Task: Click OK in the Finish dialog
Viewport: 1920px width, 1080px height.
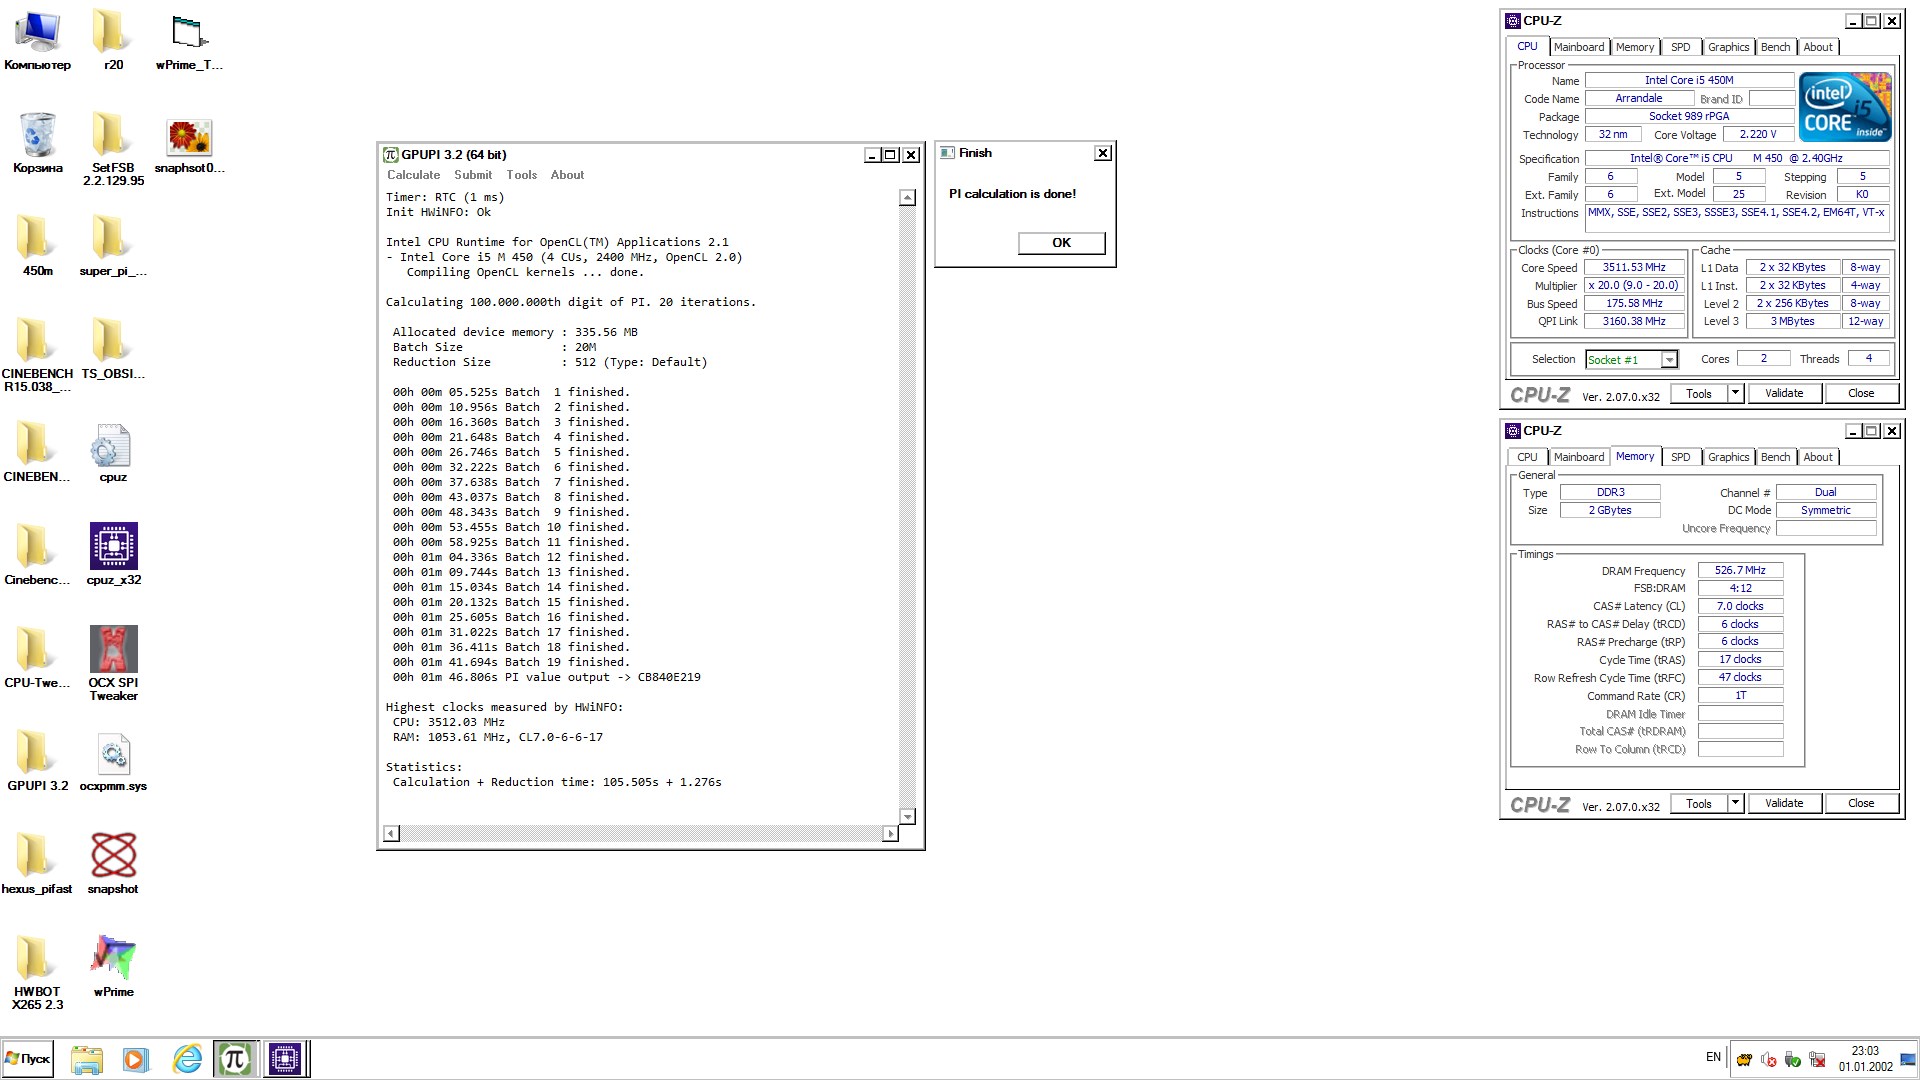Action: point(1061,243)
